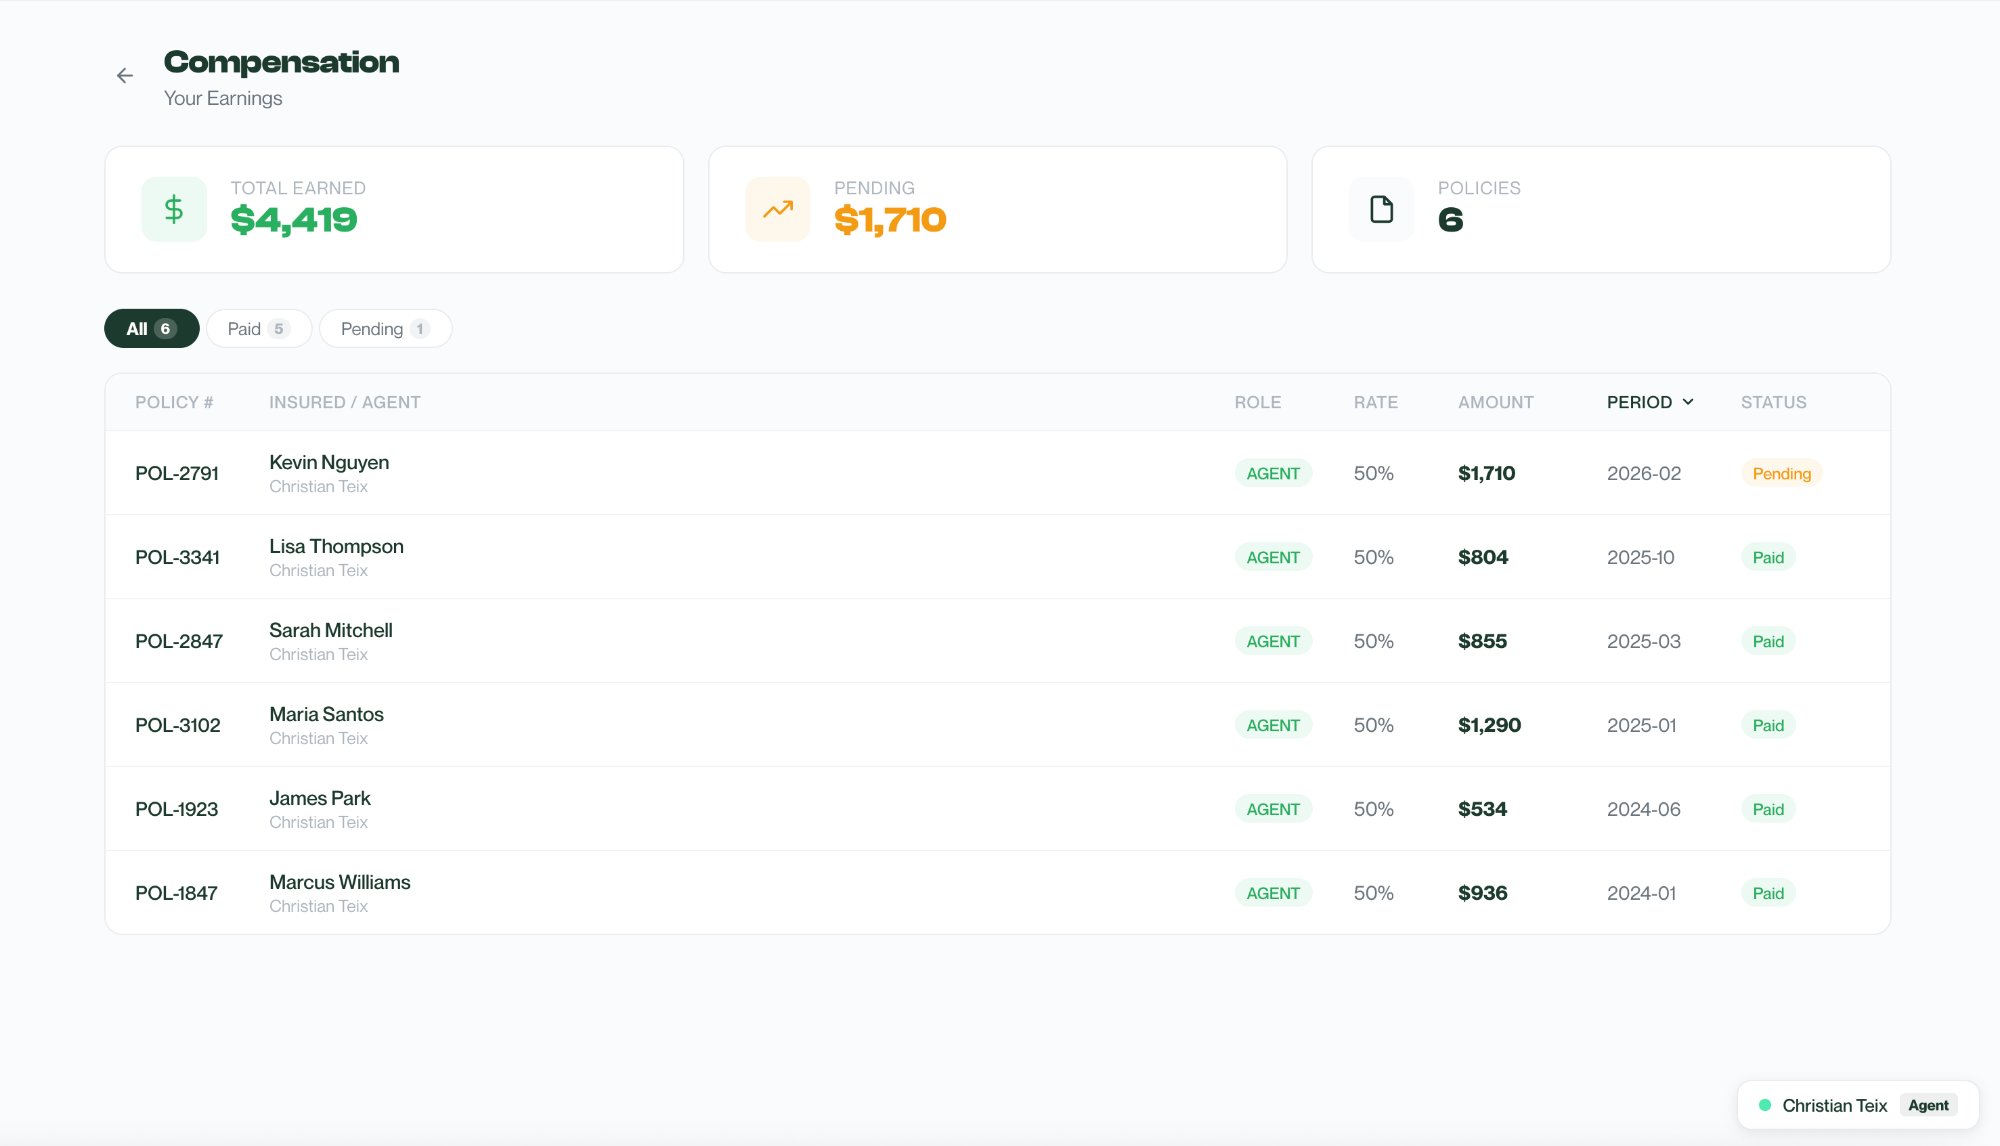This screenshot has width=2000, height=1146.
Task: Click the $936 amount for Marcus Williams
Action: (x=1483, y=893)
